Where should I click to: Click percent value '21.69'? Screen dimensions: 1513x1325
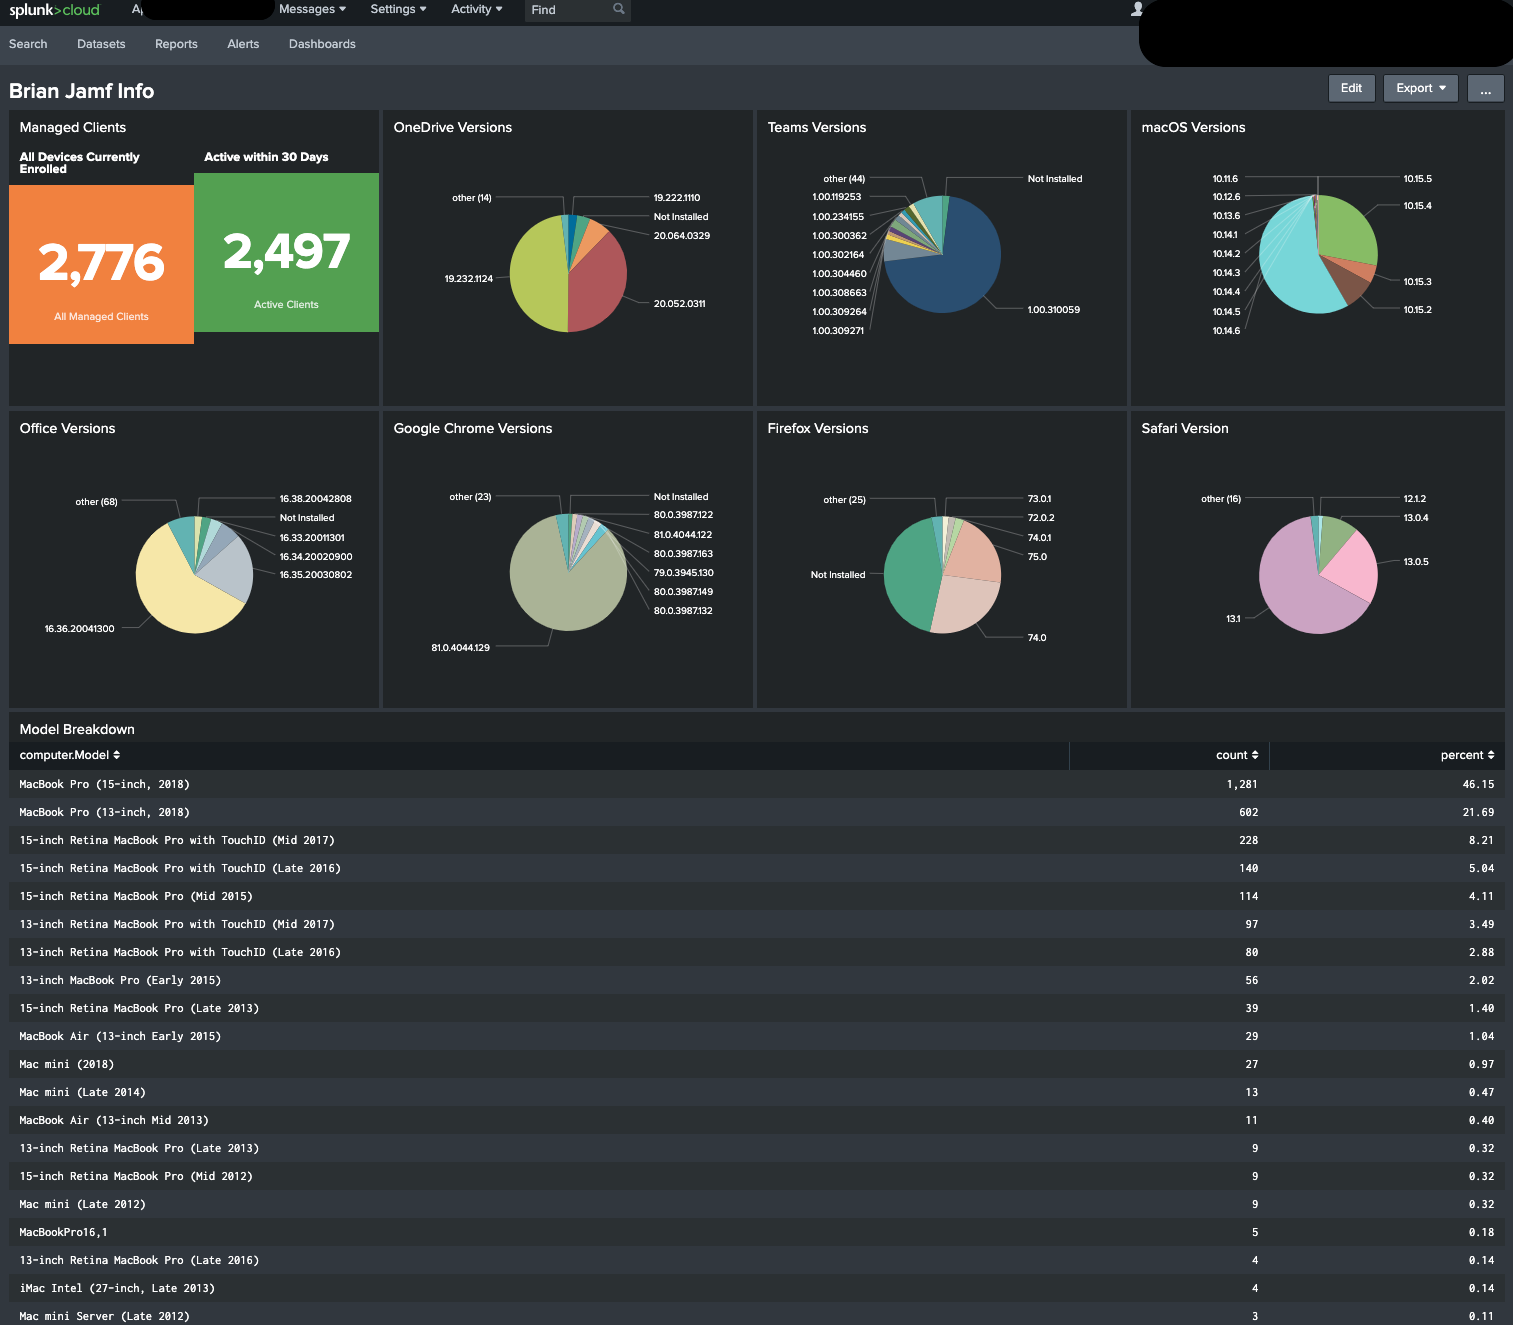point(1478,812)
